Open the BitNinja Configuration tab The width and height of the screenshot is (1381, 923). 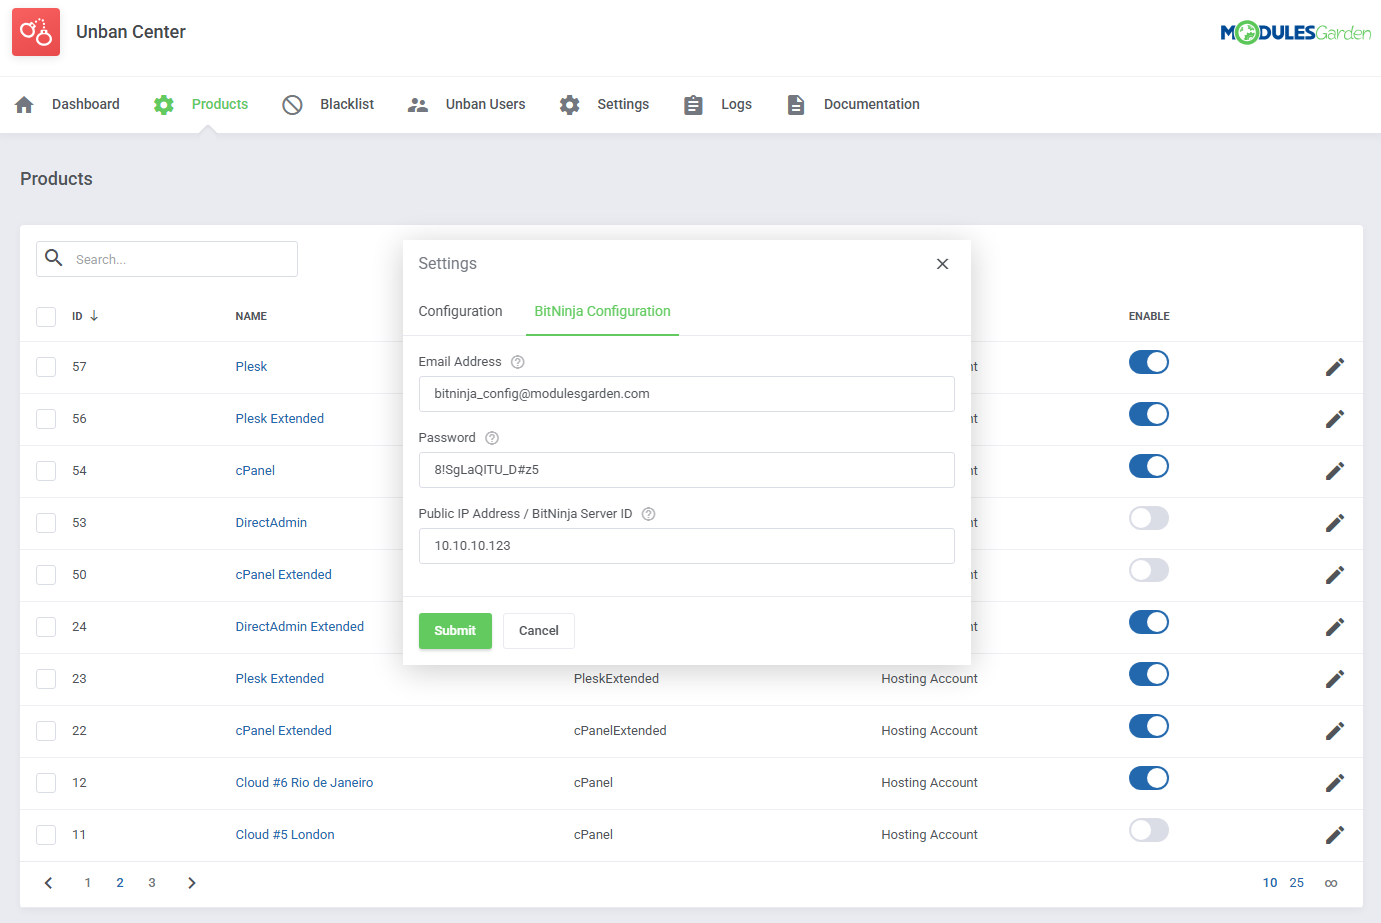point(602,311)
